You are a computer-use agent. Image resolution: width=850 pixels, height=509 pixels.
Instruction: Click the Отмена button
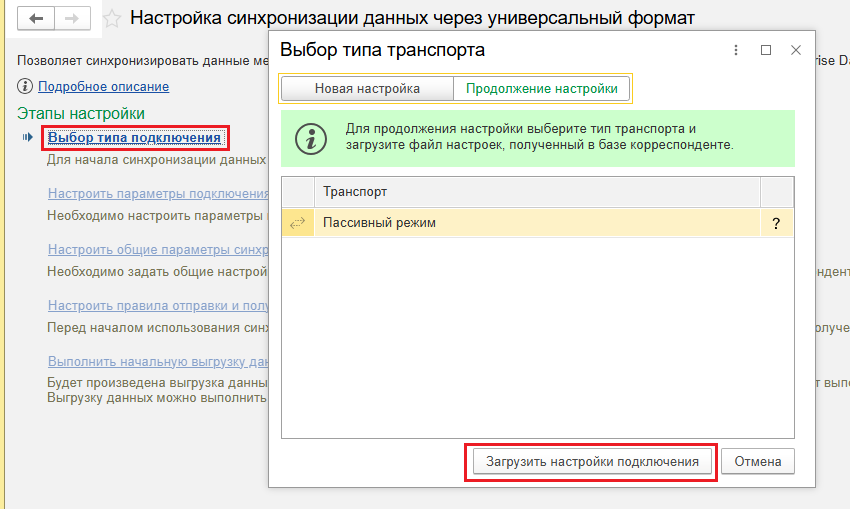[758, 461]
